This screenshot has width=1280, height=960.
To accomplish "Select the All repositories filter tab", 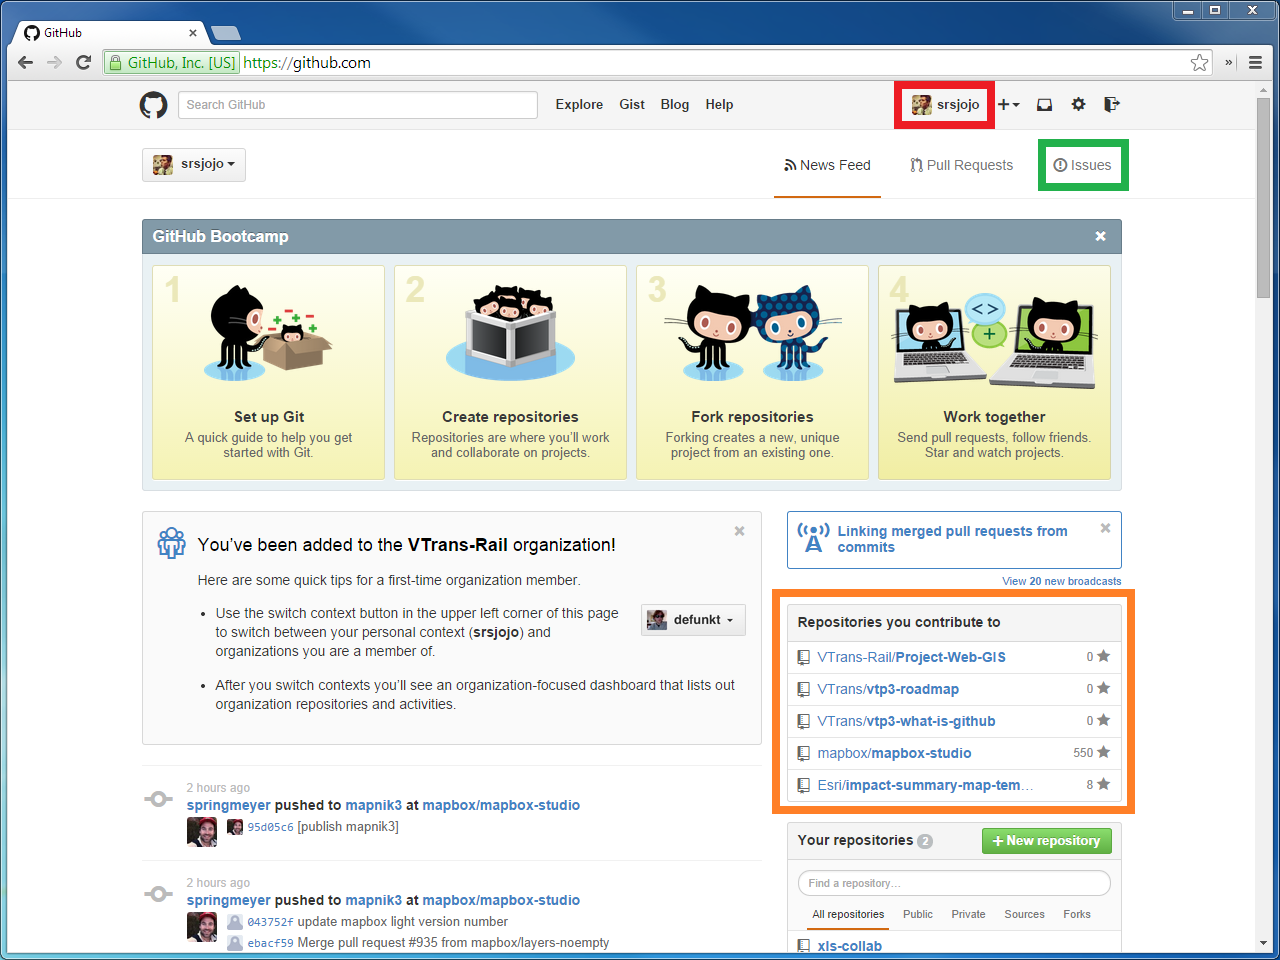I will [x=848, y=914].
